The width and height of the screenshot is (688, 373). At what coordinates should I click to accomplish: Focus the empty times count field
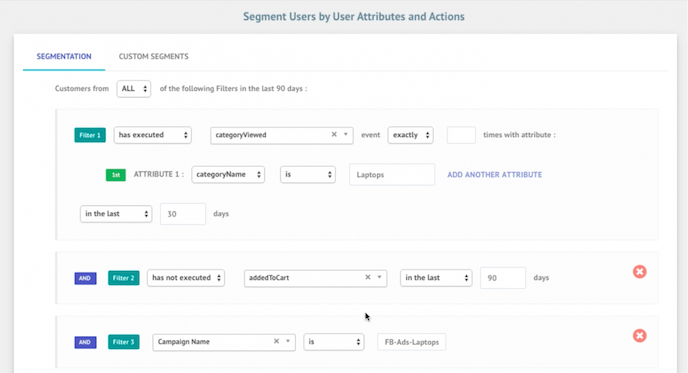click(461, 135)
